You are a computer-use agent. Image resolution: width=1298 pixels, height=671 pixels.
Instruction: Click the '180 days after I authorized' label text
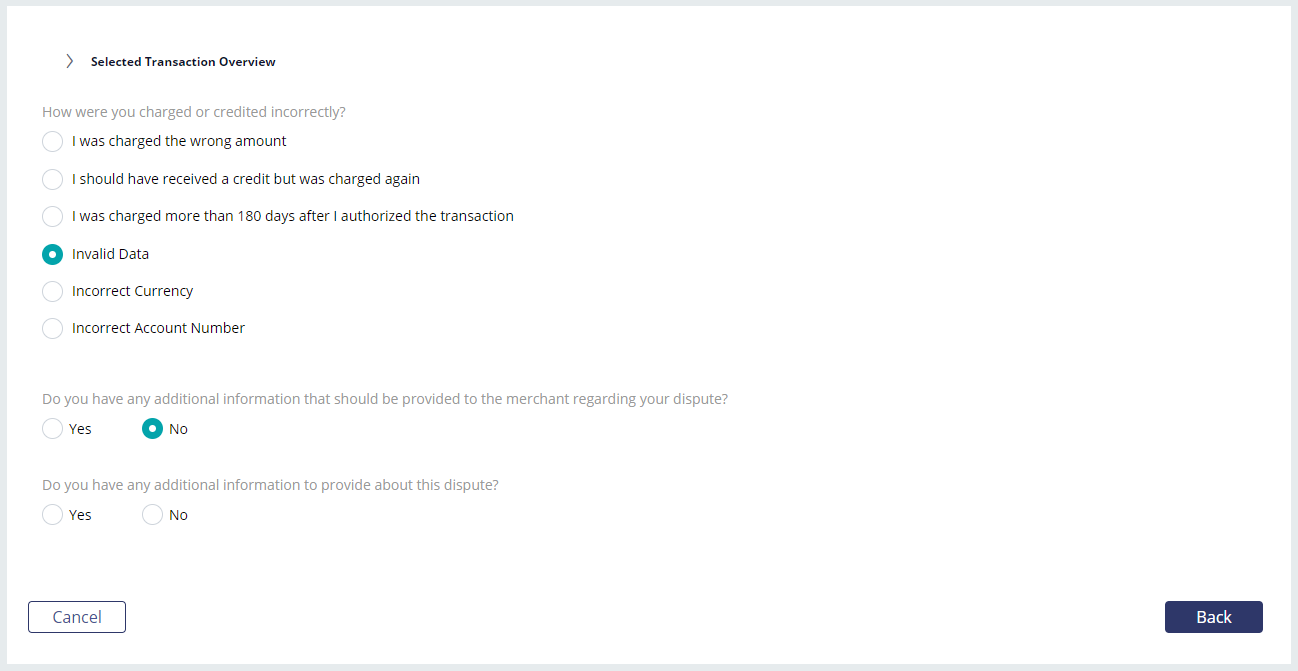293,216
